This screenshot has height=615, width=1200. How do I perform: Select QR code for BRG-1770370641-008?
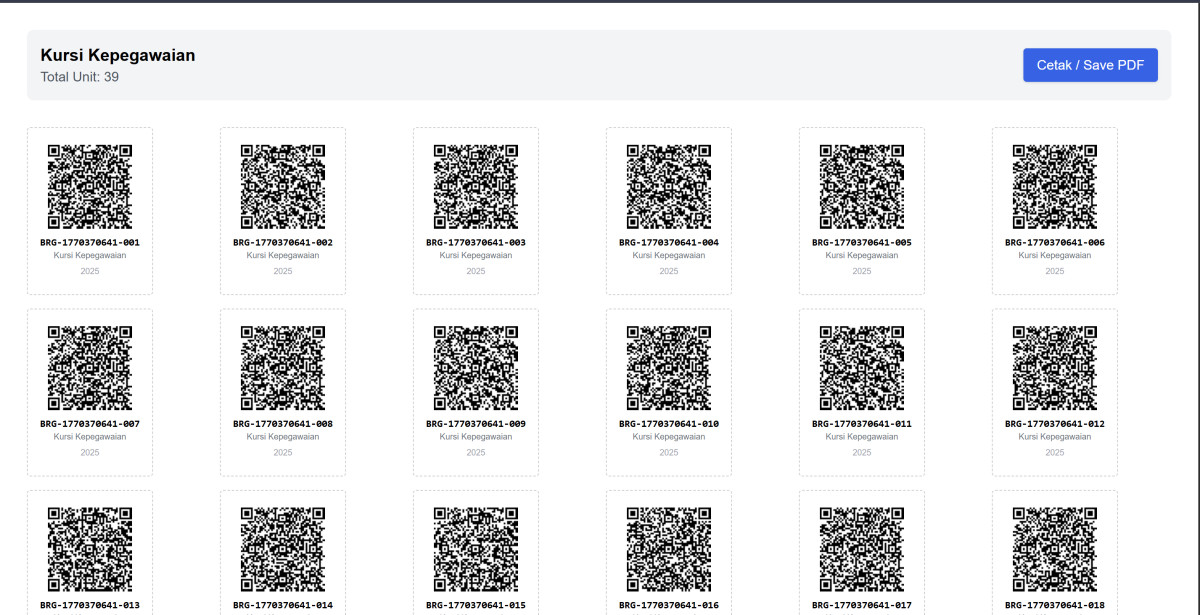pos(283,368)
